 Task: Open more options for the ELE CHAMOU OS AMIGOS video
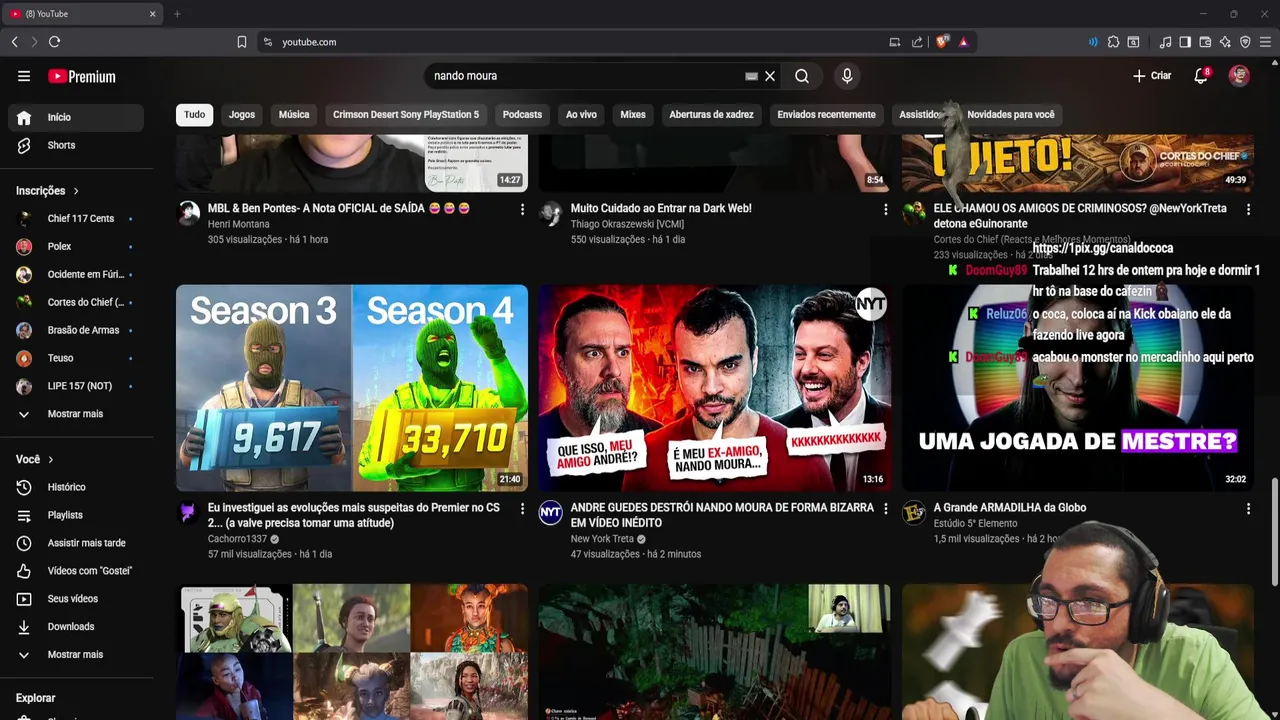point(1248,209)
